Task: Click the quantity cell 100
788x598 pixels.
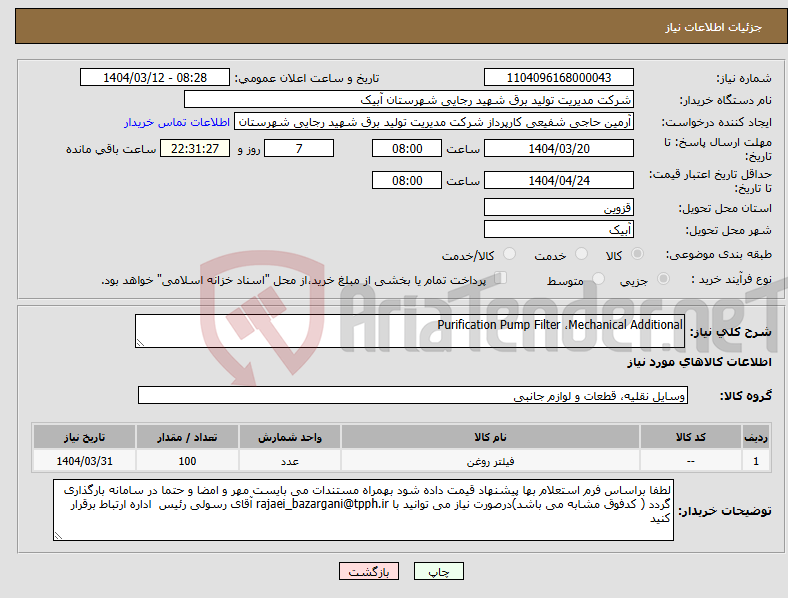Action: [x=187, y=461]
